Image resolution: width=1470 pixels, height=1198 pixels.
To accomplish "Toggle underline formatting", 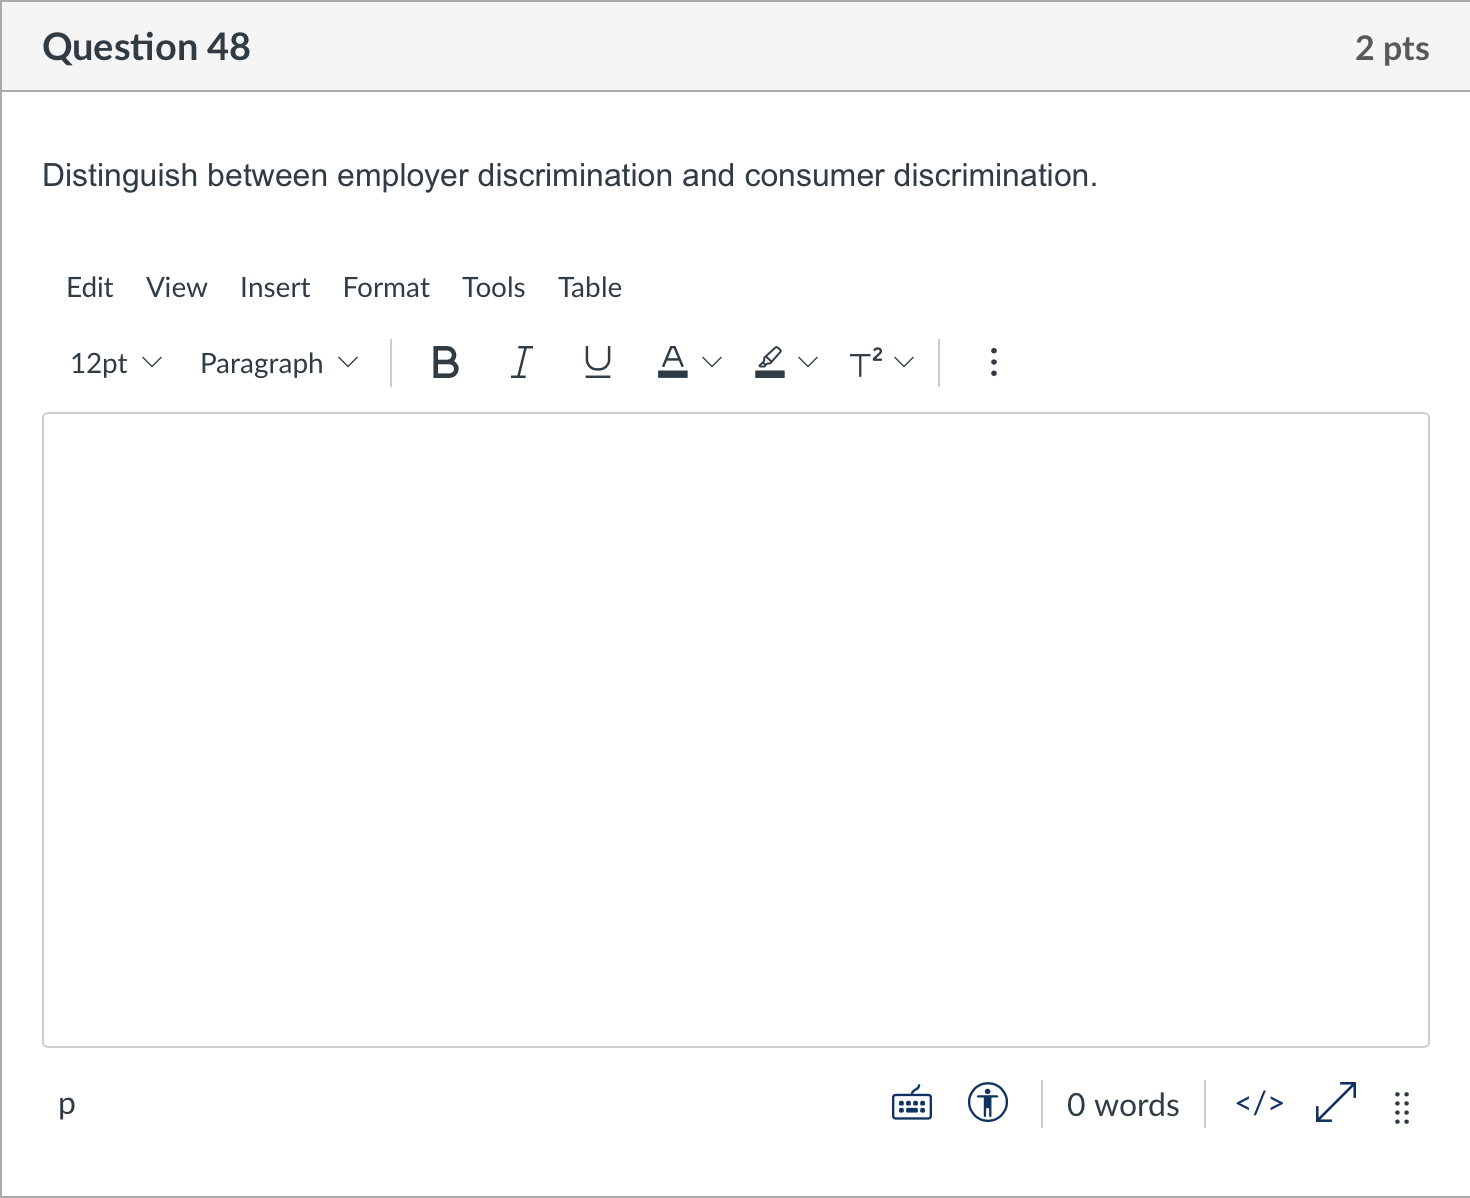I will [597, 362].
